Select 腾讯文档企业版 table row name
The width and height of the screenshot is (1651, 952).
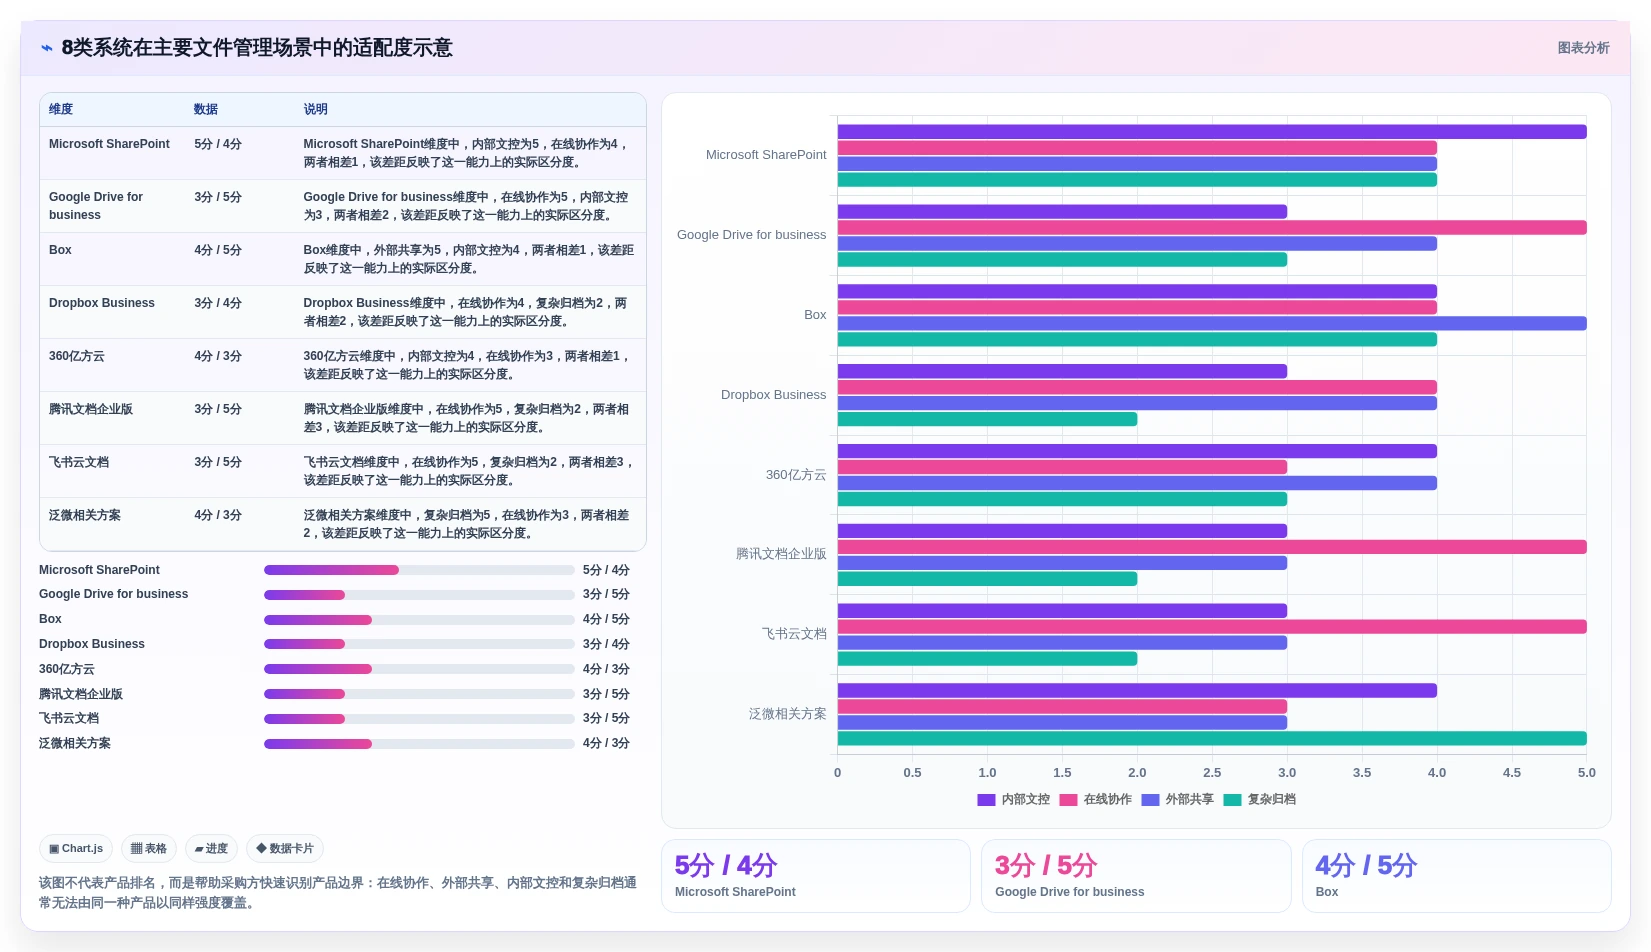tap(91, 409)
